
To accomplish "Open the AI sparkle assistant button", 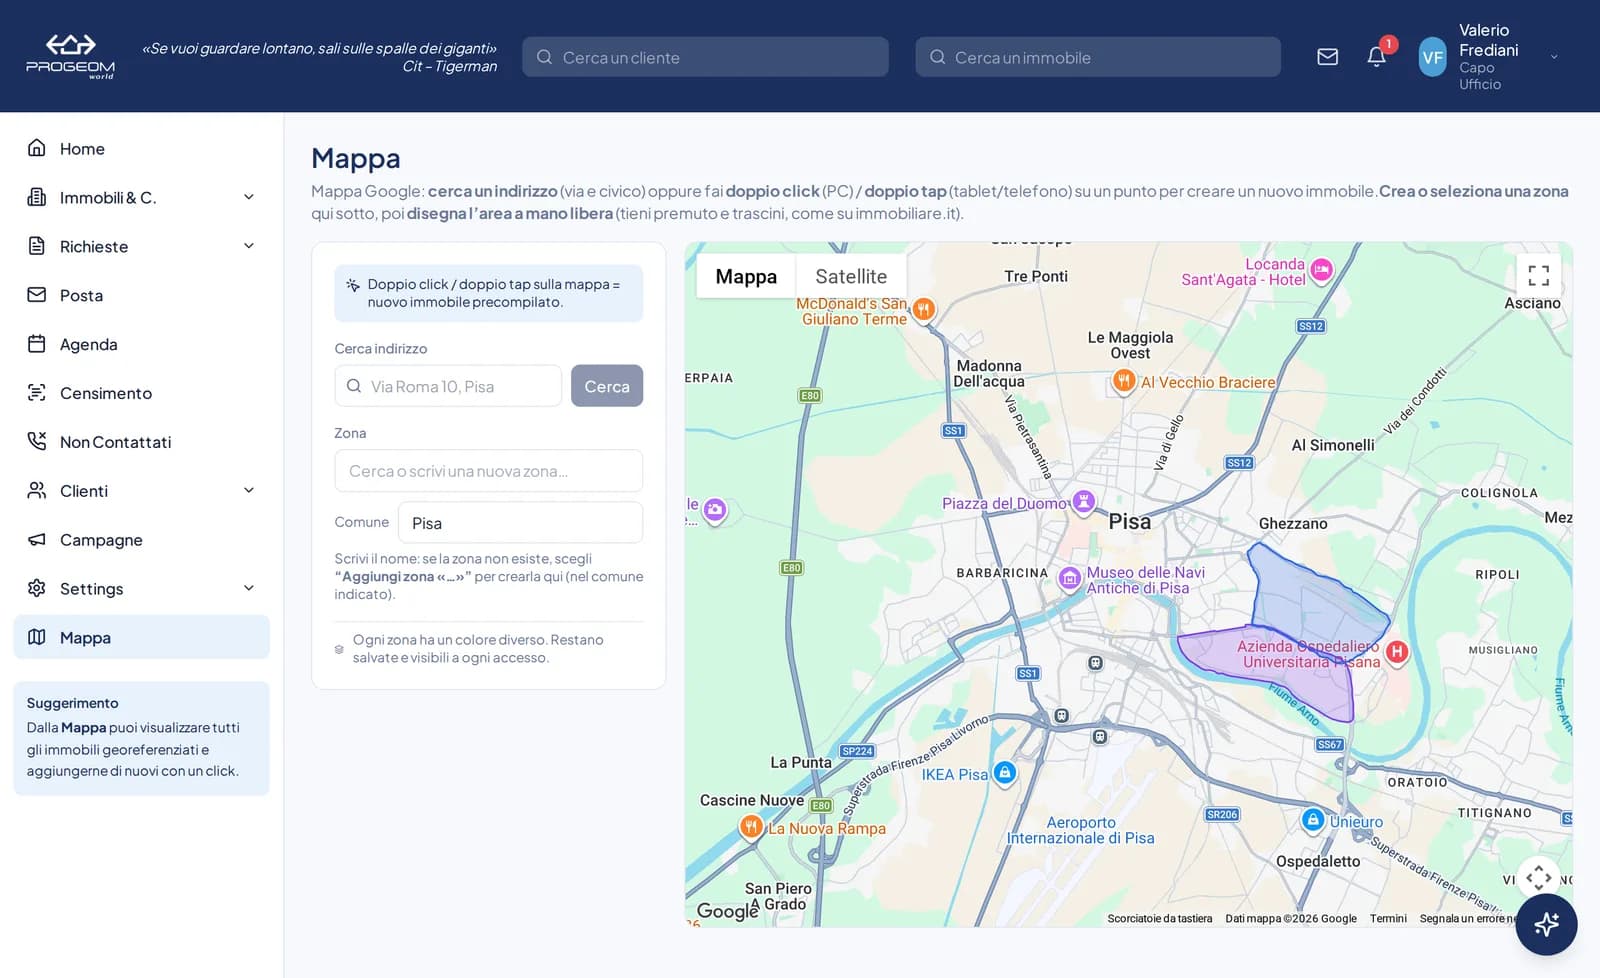I will point(1546,924).
